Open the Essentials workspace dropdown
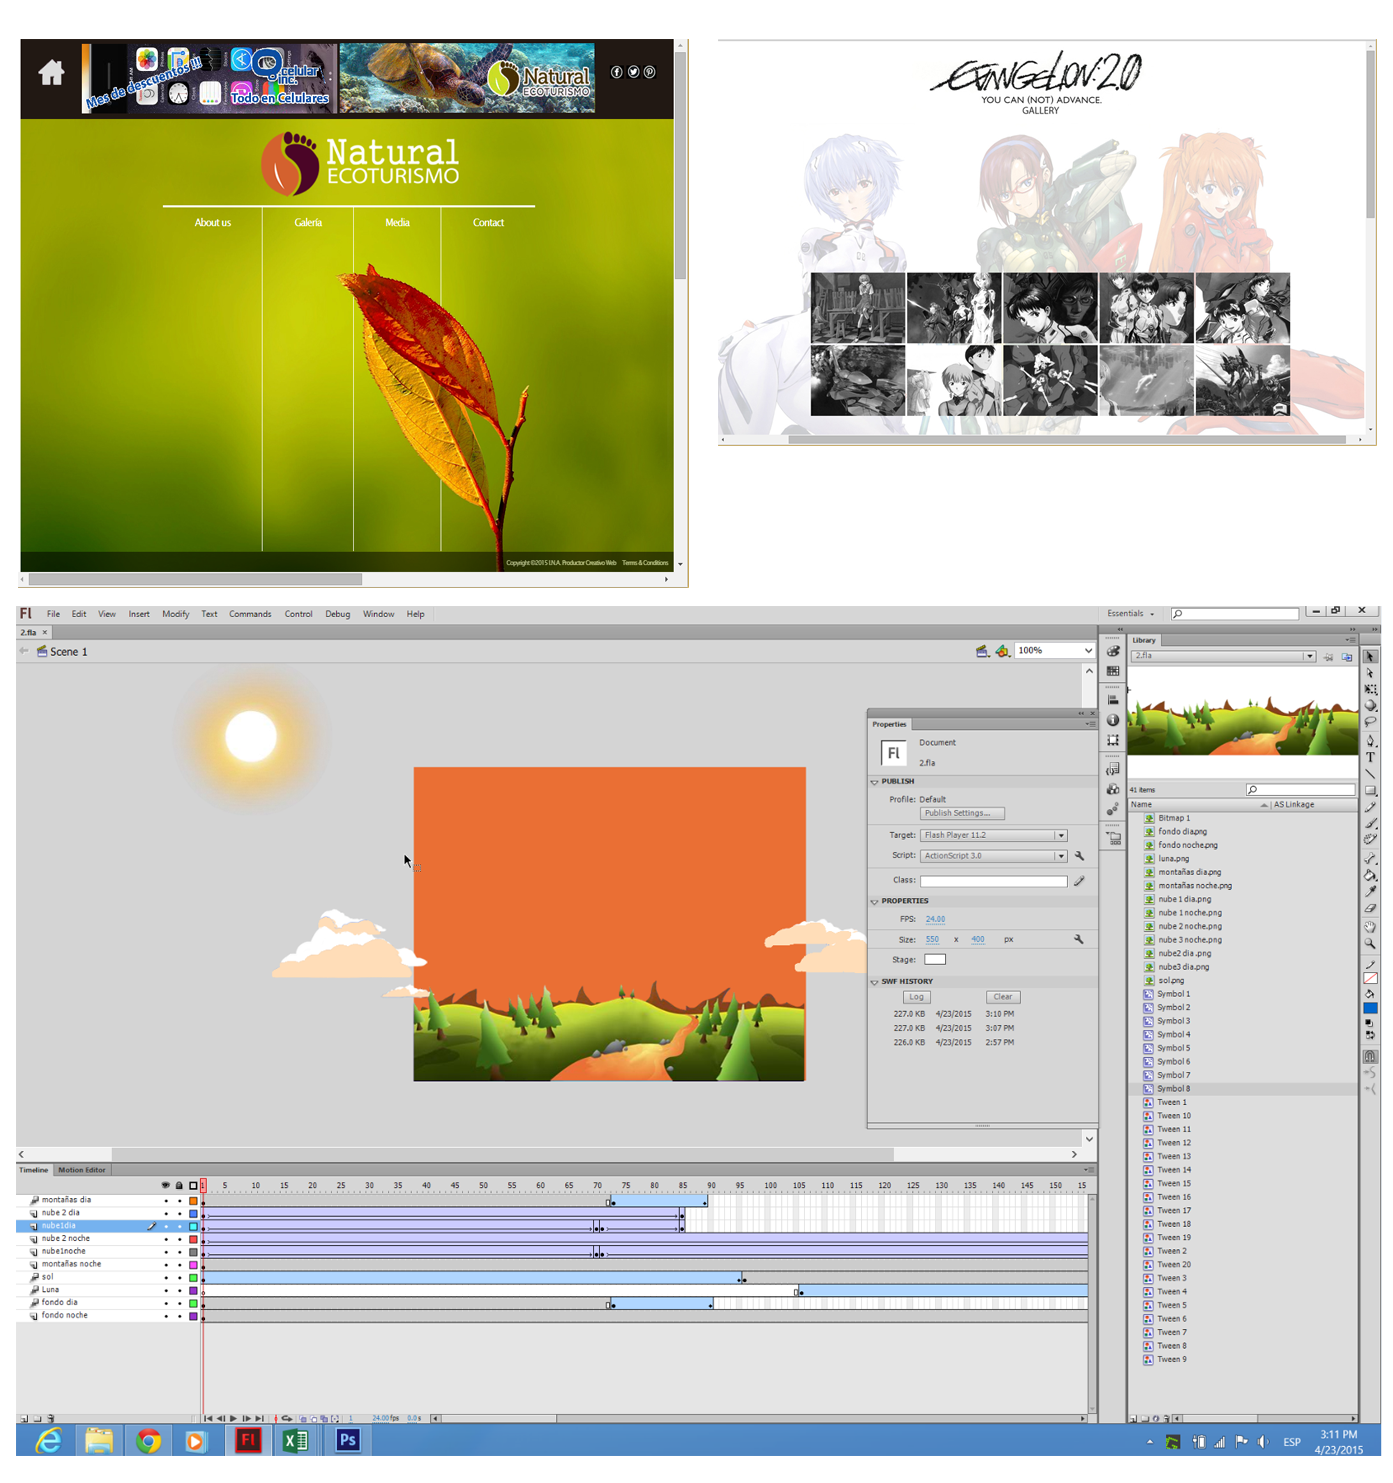Image resolution: width=1393 pixels, height=1483 pixels. click(1130, 614)
